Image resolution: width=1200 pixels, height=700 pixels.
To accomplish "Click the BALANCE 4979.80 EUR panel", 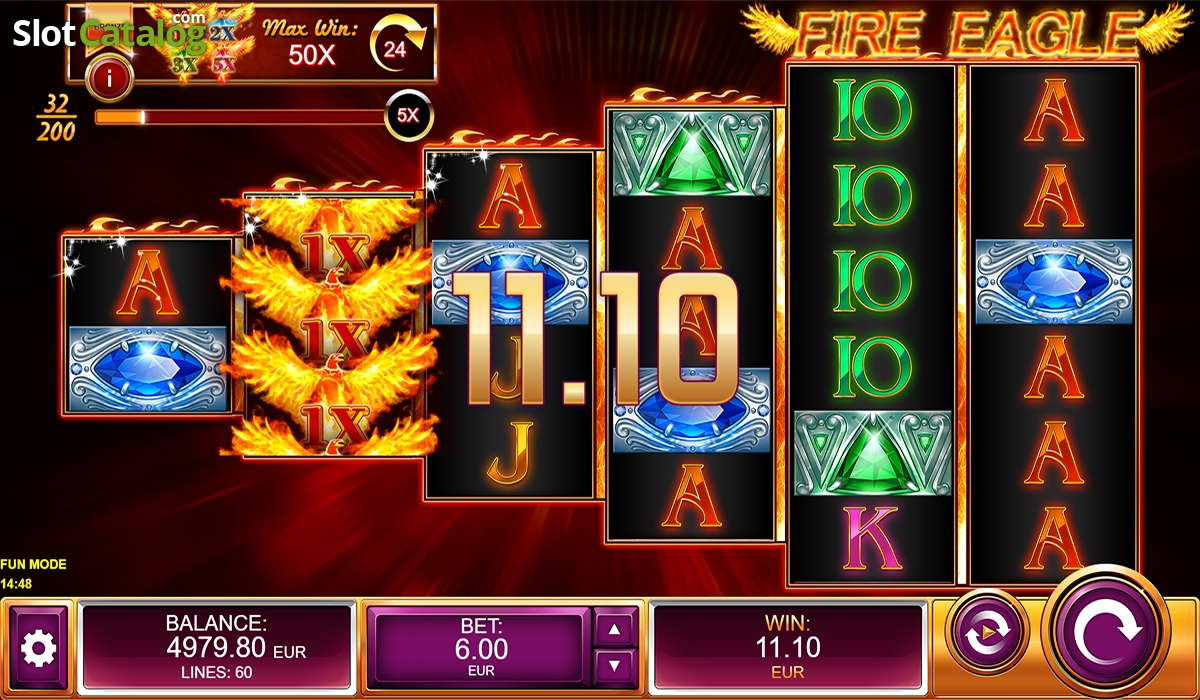I will 216,647.
